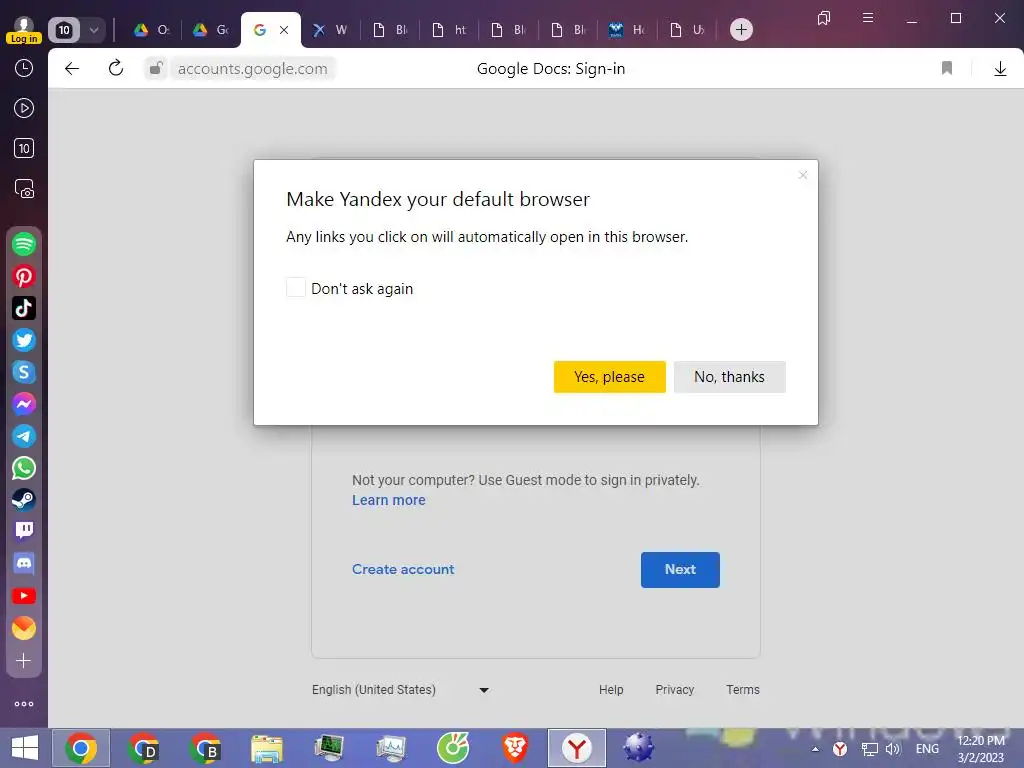This screenshot has height=768, width=1024.
Task: Open the numbered 10 tabs sidebar icon
Action: [x=24, y=148]
